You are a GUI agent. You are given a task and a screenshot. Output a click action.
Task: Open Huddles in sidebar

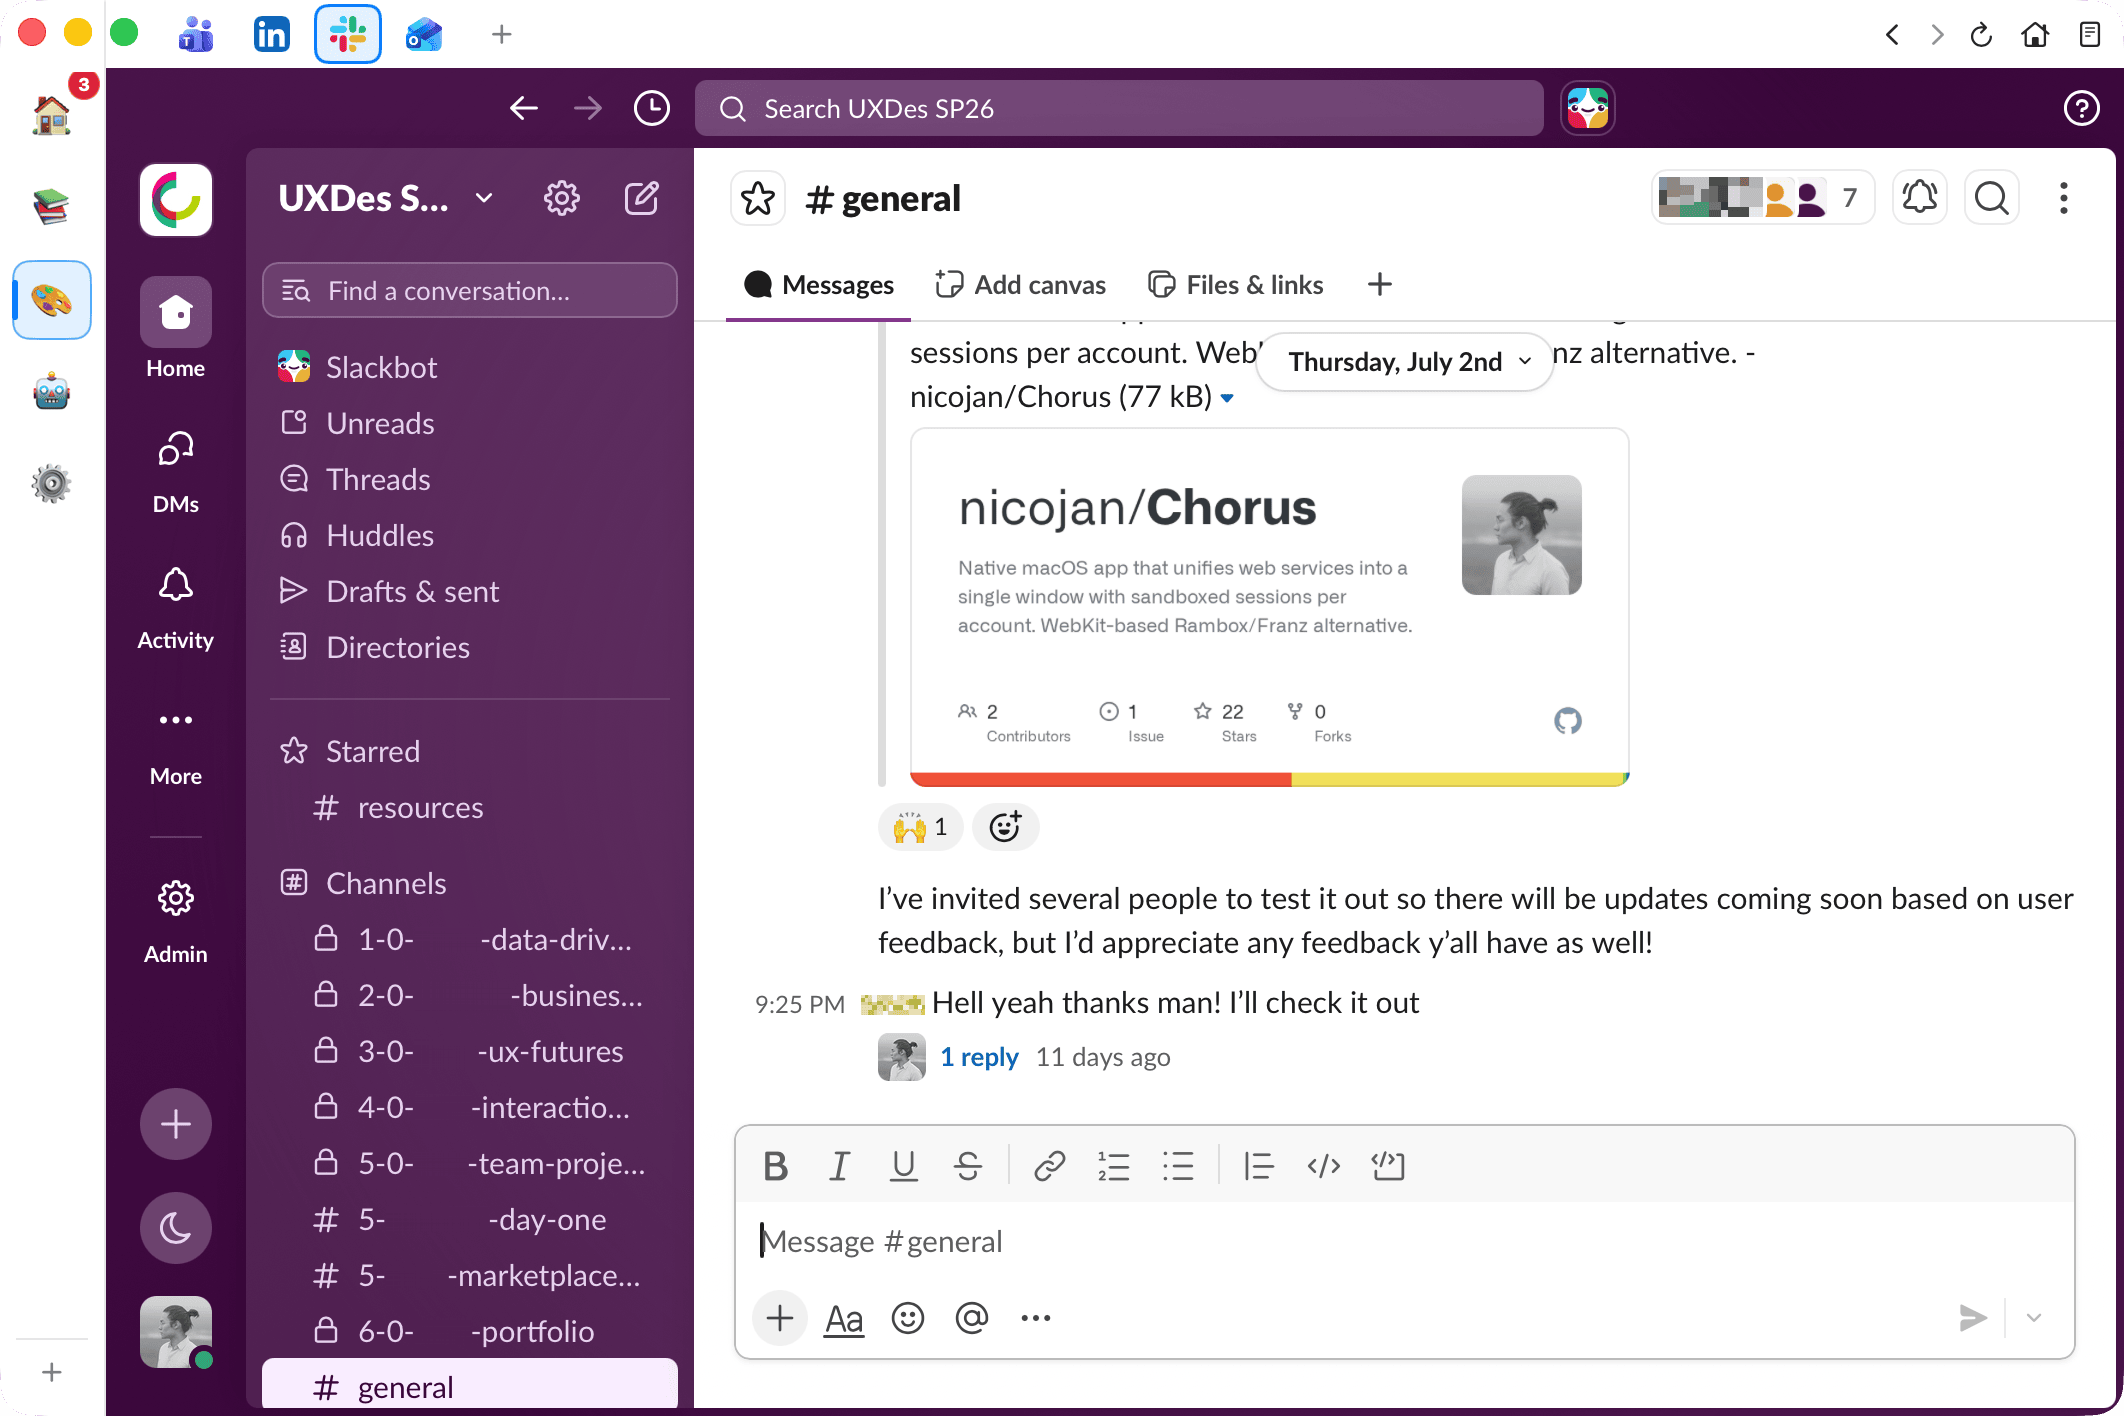click(x=470, y=535)
